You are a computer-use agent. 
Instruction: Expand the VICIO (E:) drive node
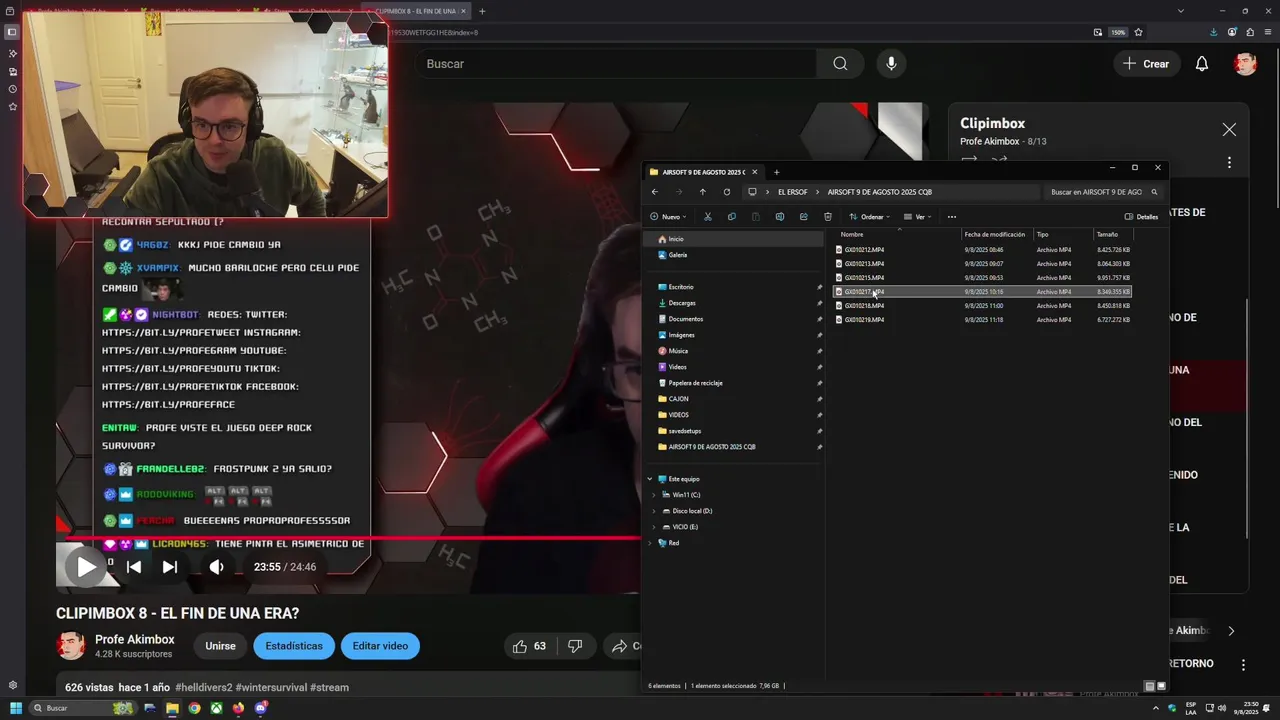click(x=654, y=527)
